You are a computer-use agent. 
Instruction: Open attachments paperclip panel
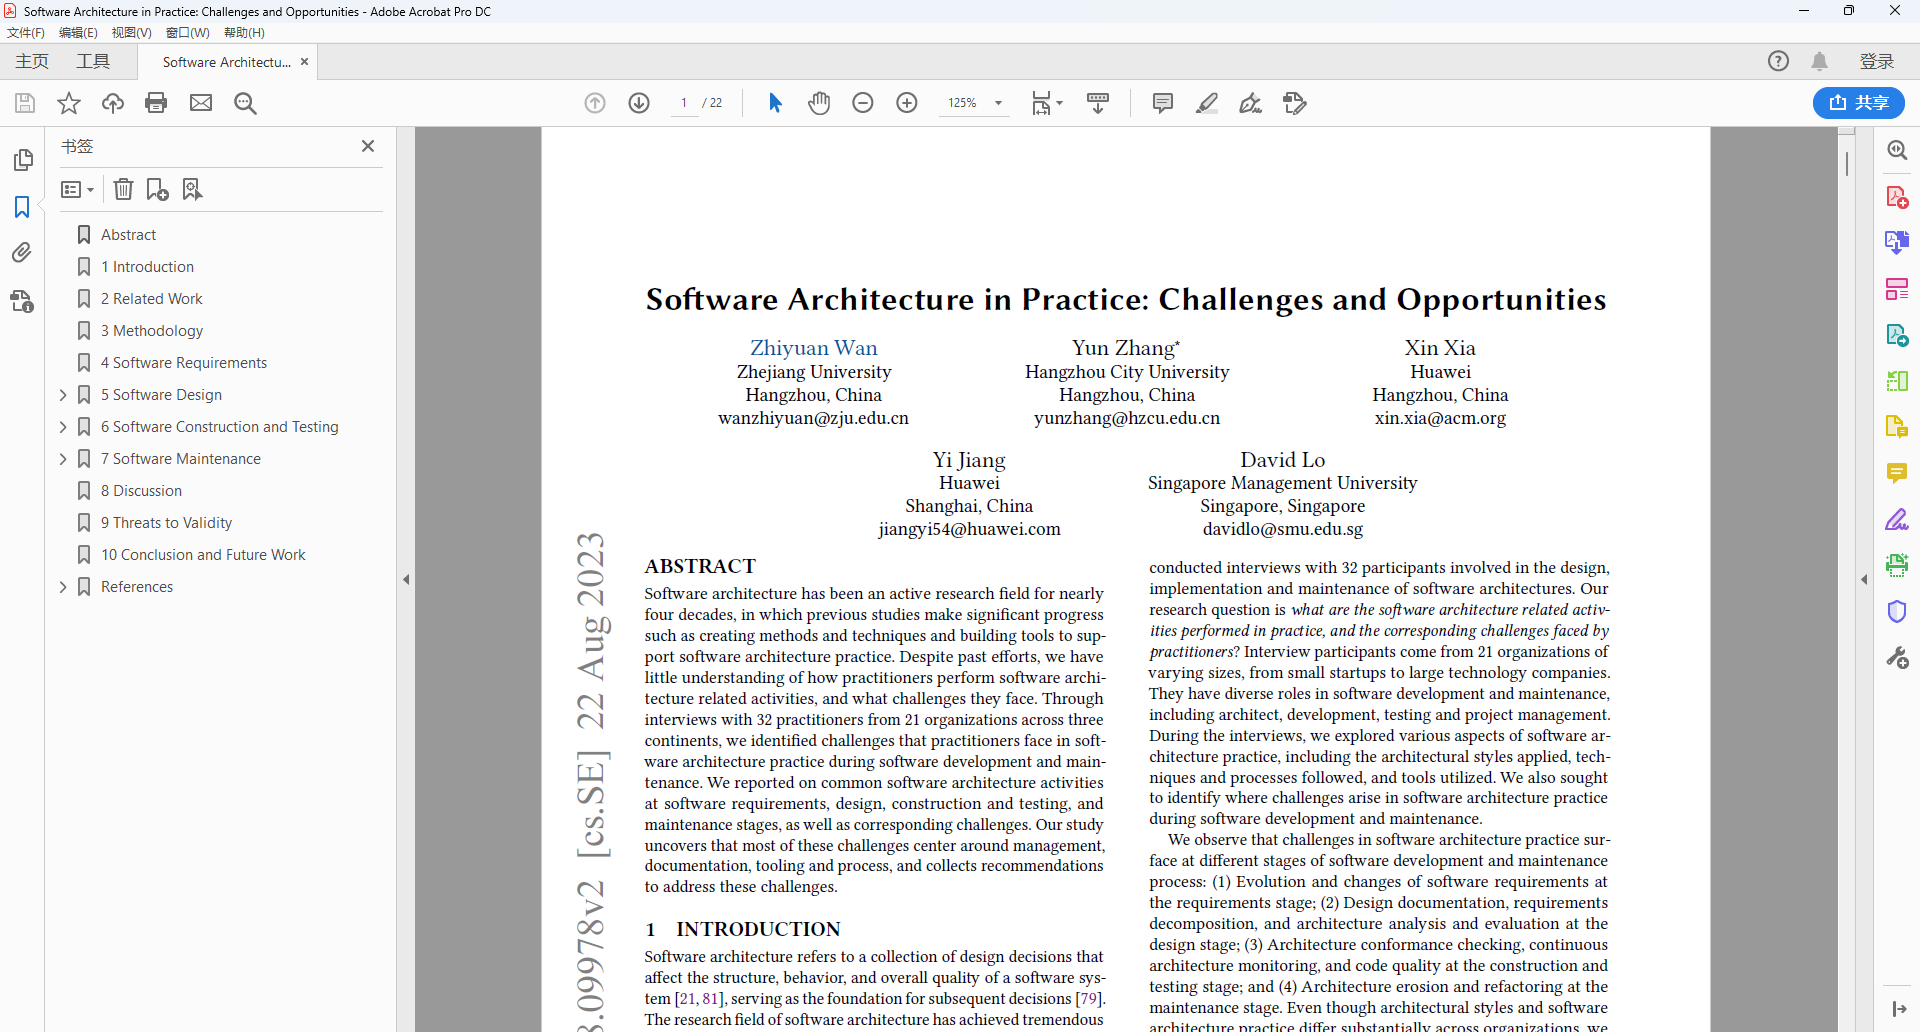click(x=22, y=253)
